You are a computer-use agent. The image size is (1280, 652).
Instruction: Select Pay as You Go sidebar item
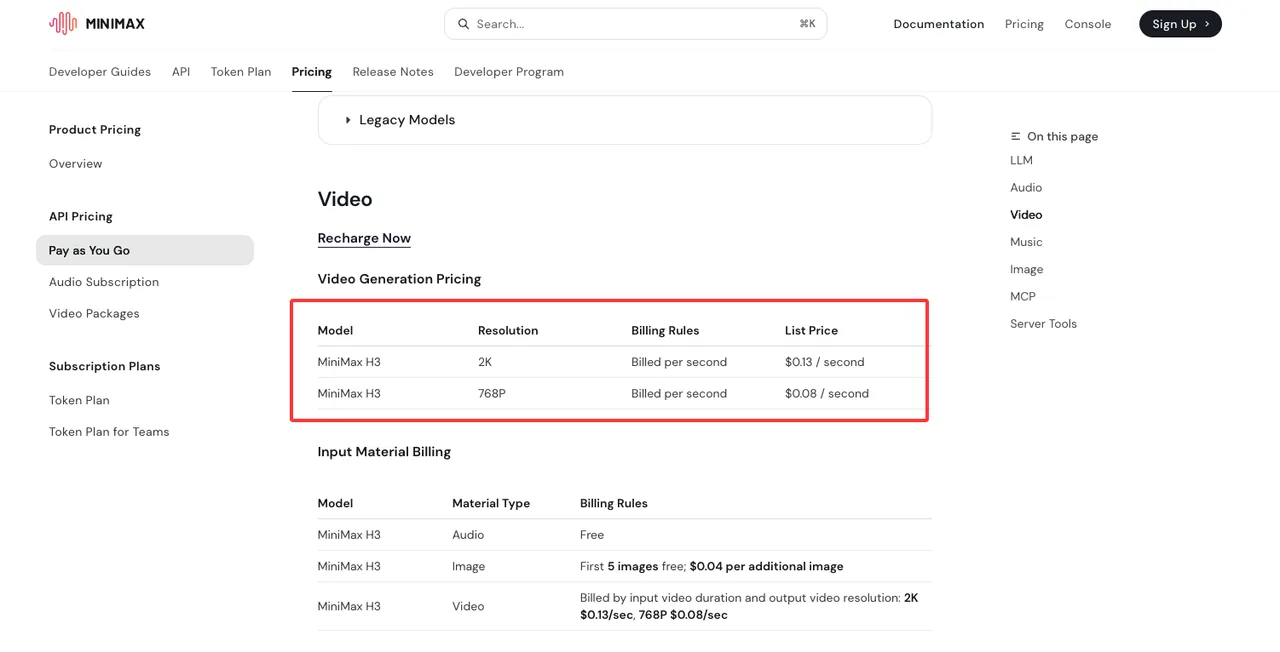[x=145, y=250]
